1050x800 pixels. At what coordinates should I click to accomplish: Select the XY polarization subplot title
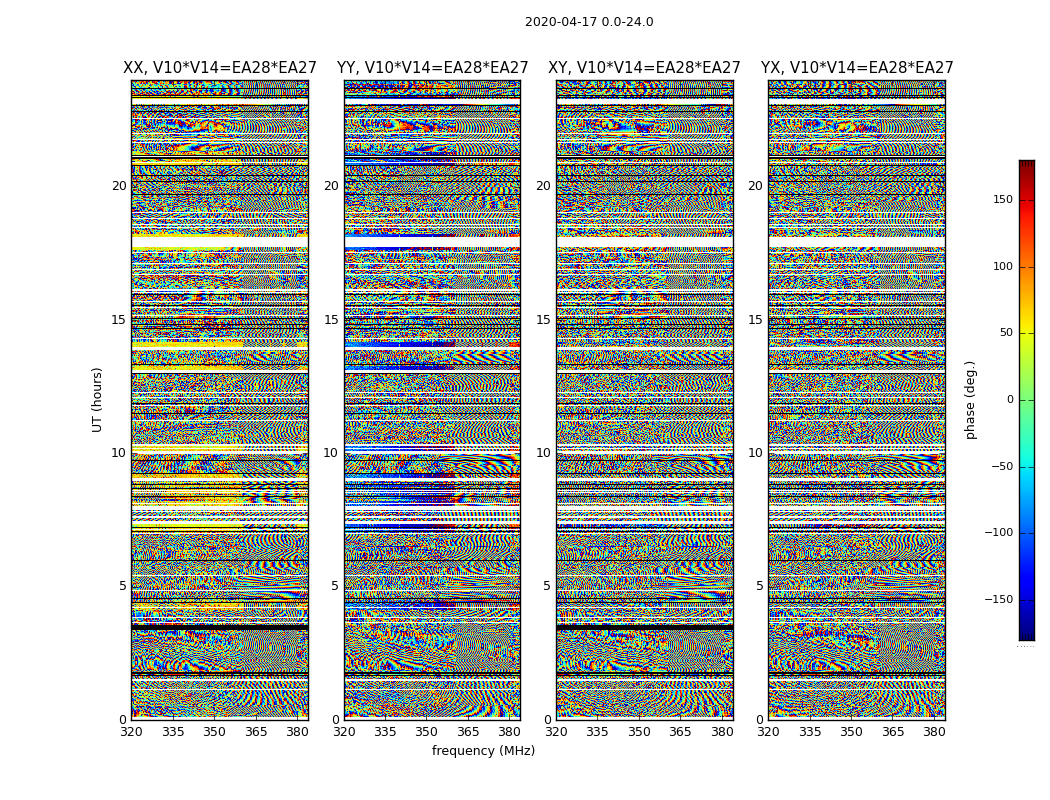click(x=644, y=68)
